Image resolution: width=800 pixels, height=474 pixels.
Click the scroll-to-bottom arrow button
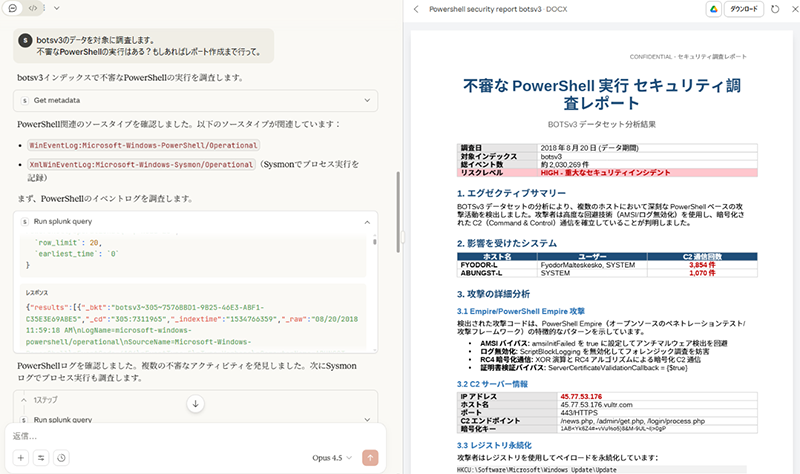[x=195, y=404]
